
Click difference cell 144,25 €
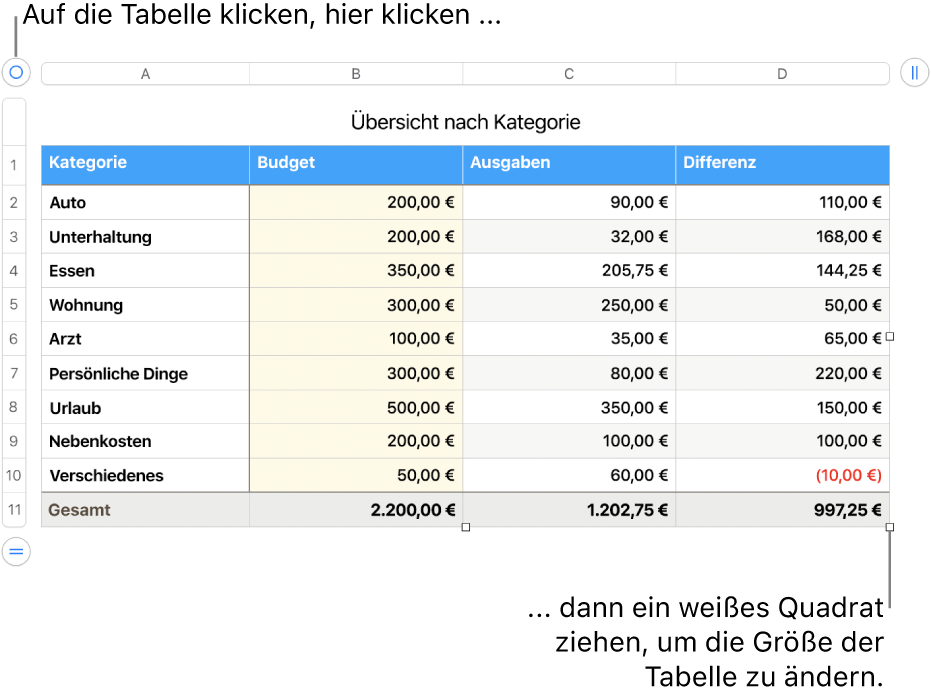click(783, 271)
